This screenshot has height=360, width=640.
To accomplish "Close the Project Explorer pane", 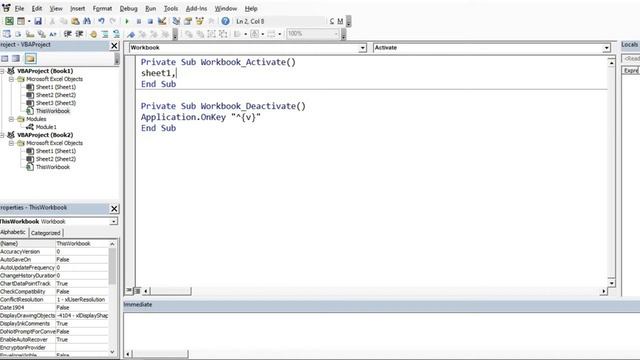I will coord(114,46).
